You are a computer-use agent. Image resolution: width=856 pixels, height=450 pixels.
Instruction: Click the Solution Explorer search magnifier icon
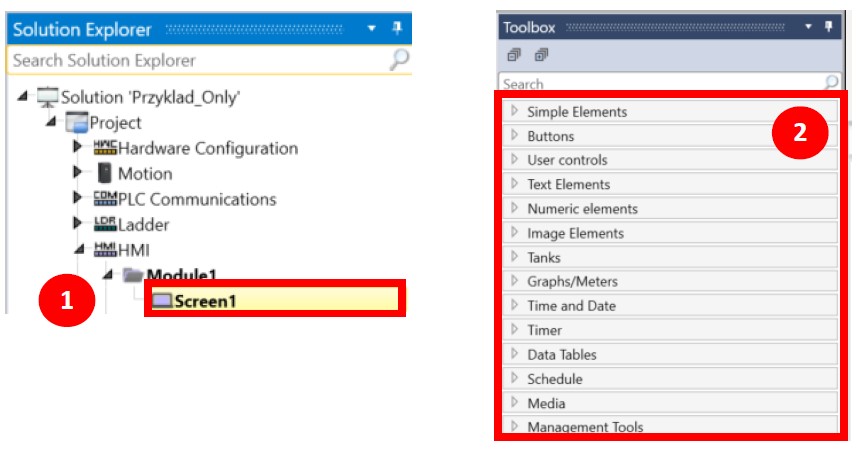(400, 60)
